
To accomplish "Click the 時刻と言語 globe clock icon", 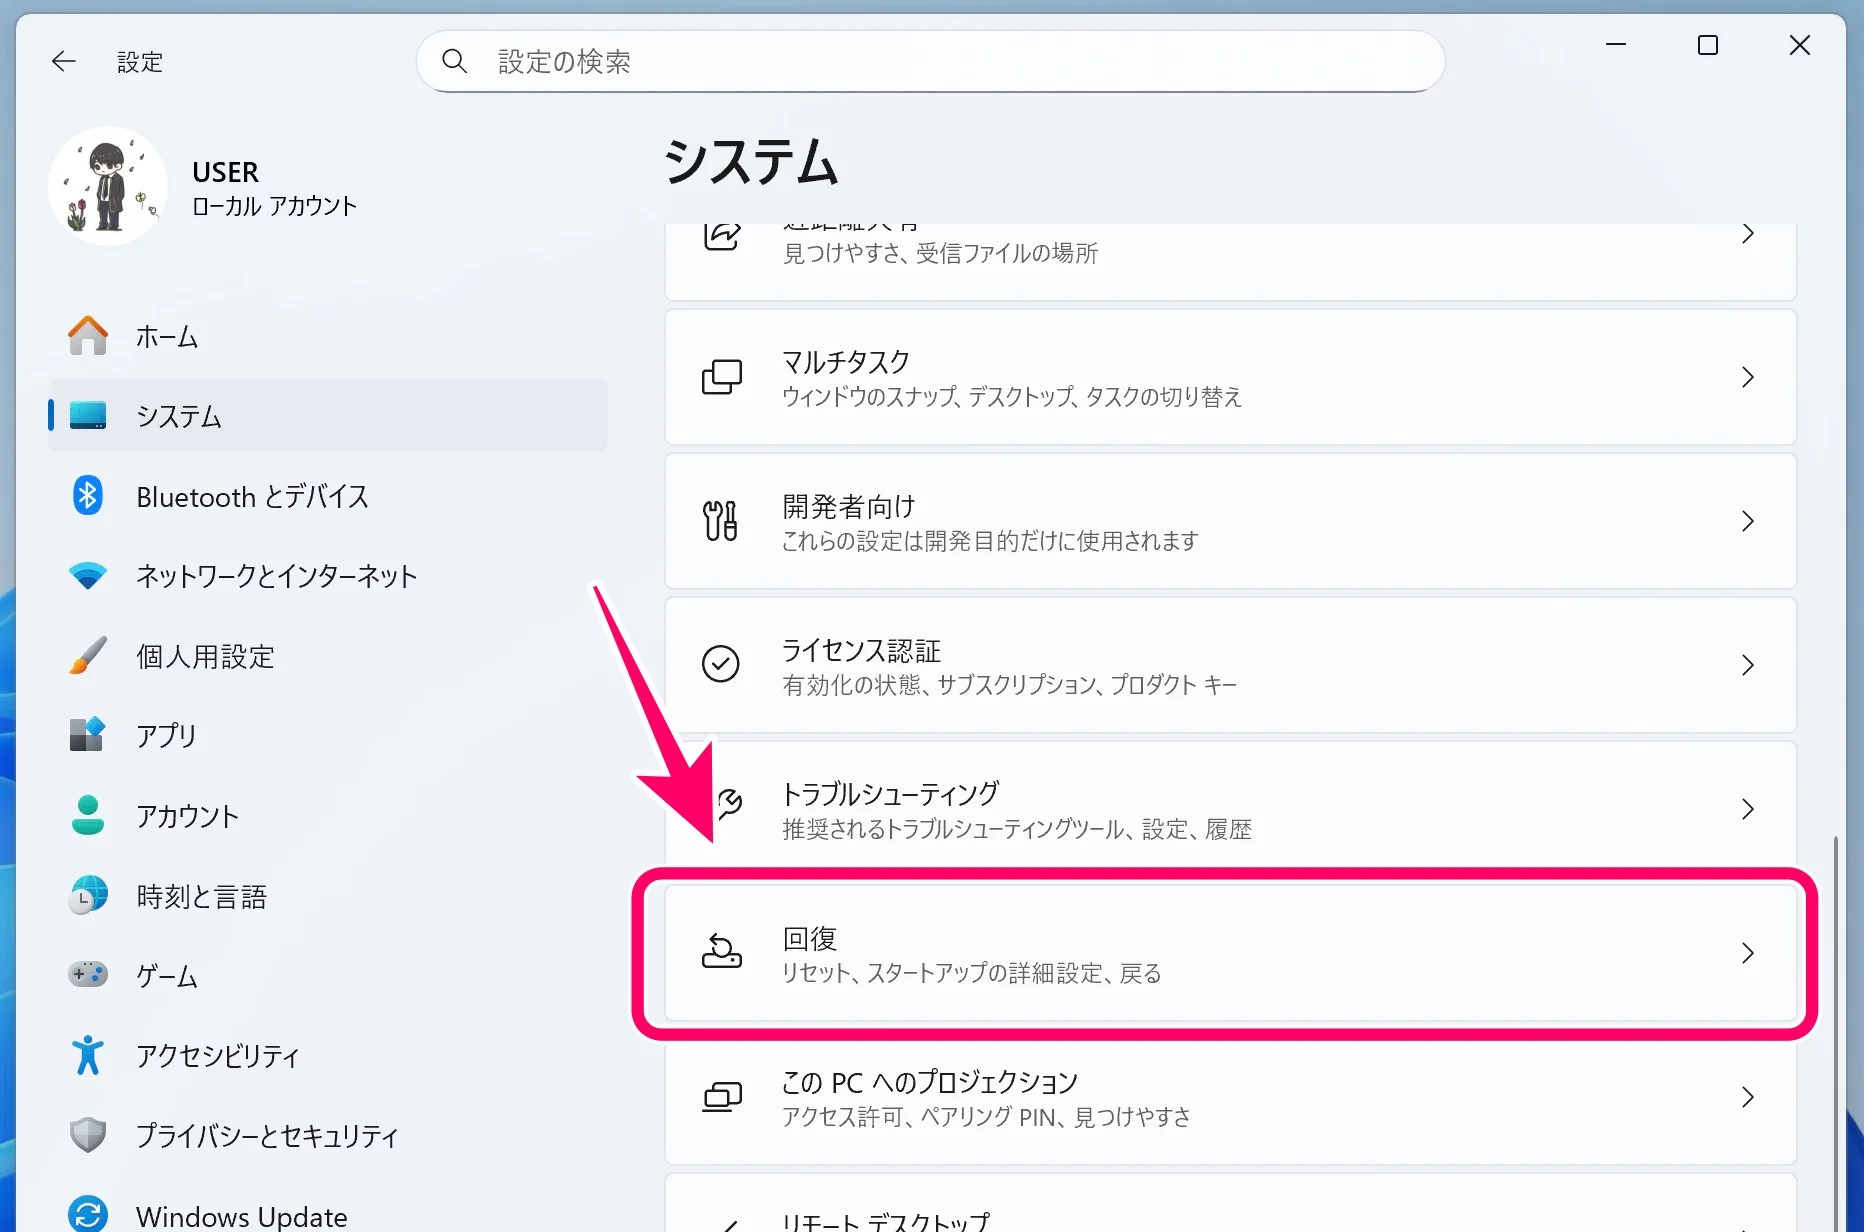I will click(88, 896).
